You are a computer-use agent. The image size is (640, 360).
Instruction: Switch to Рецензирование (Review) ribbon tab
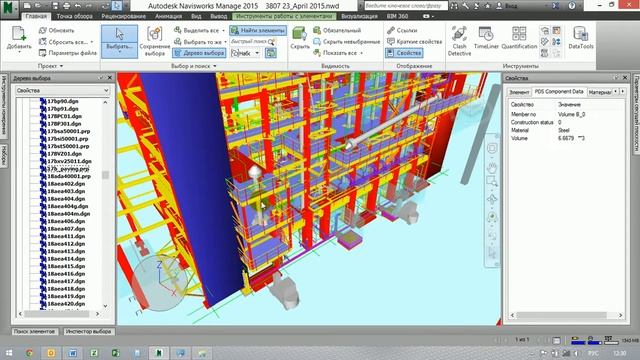coord(124,16)
